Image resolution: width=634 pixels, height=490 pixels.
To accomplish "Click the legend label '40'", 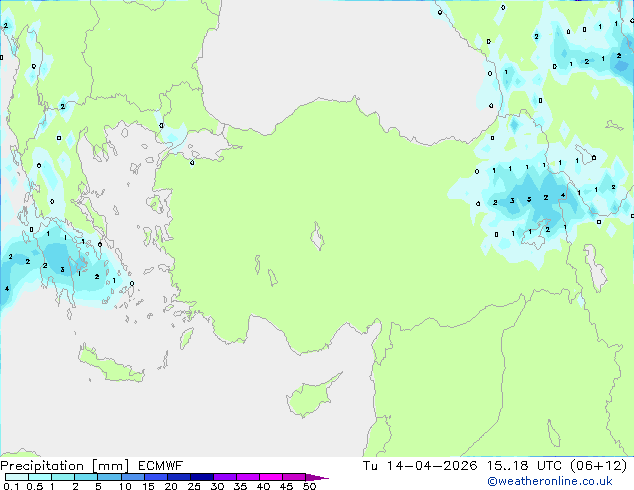I will click(263, 486).
